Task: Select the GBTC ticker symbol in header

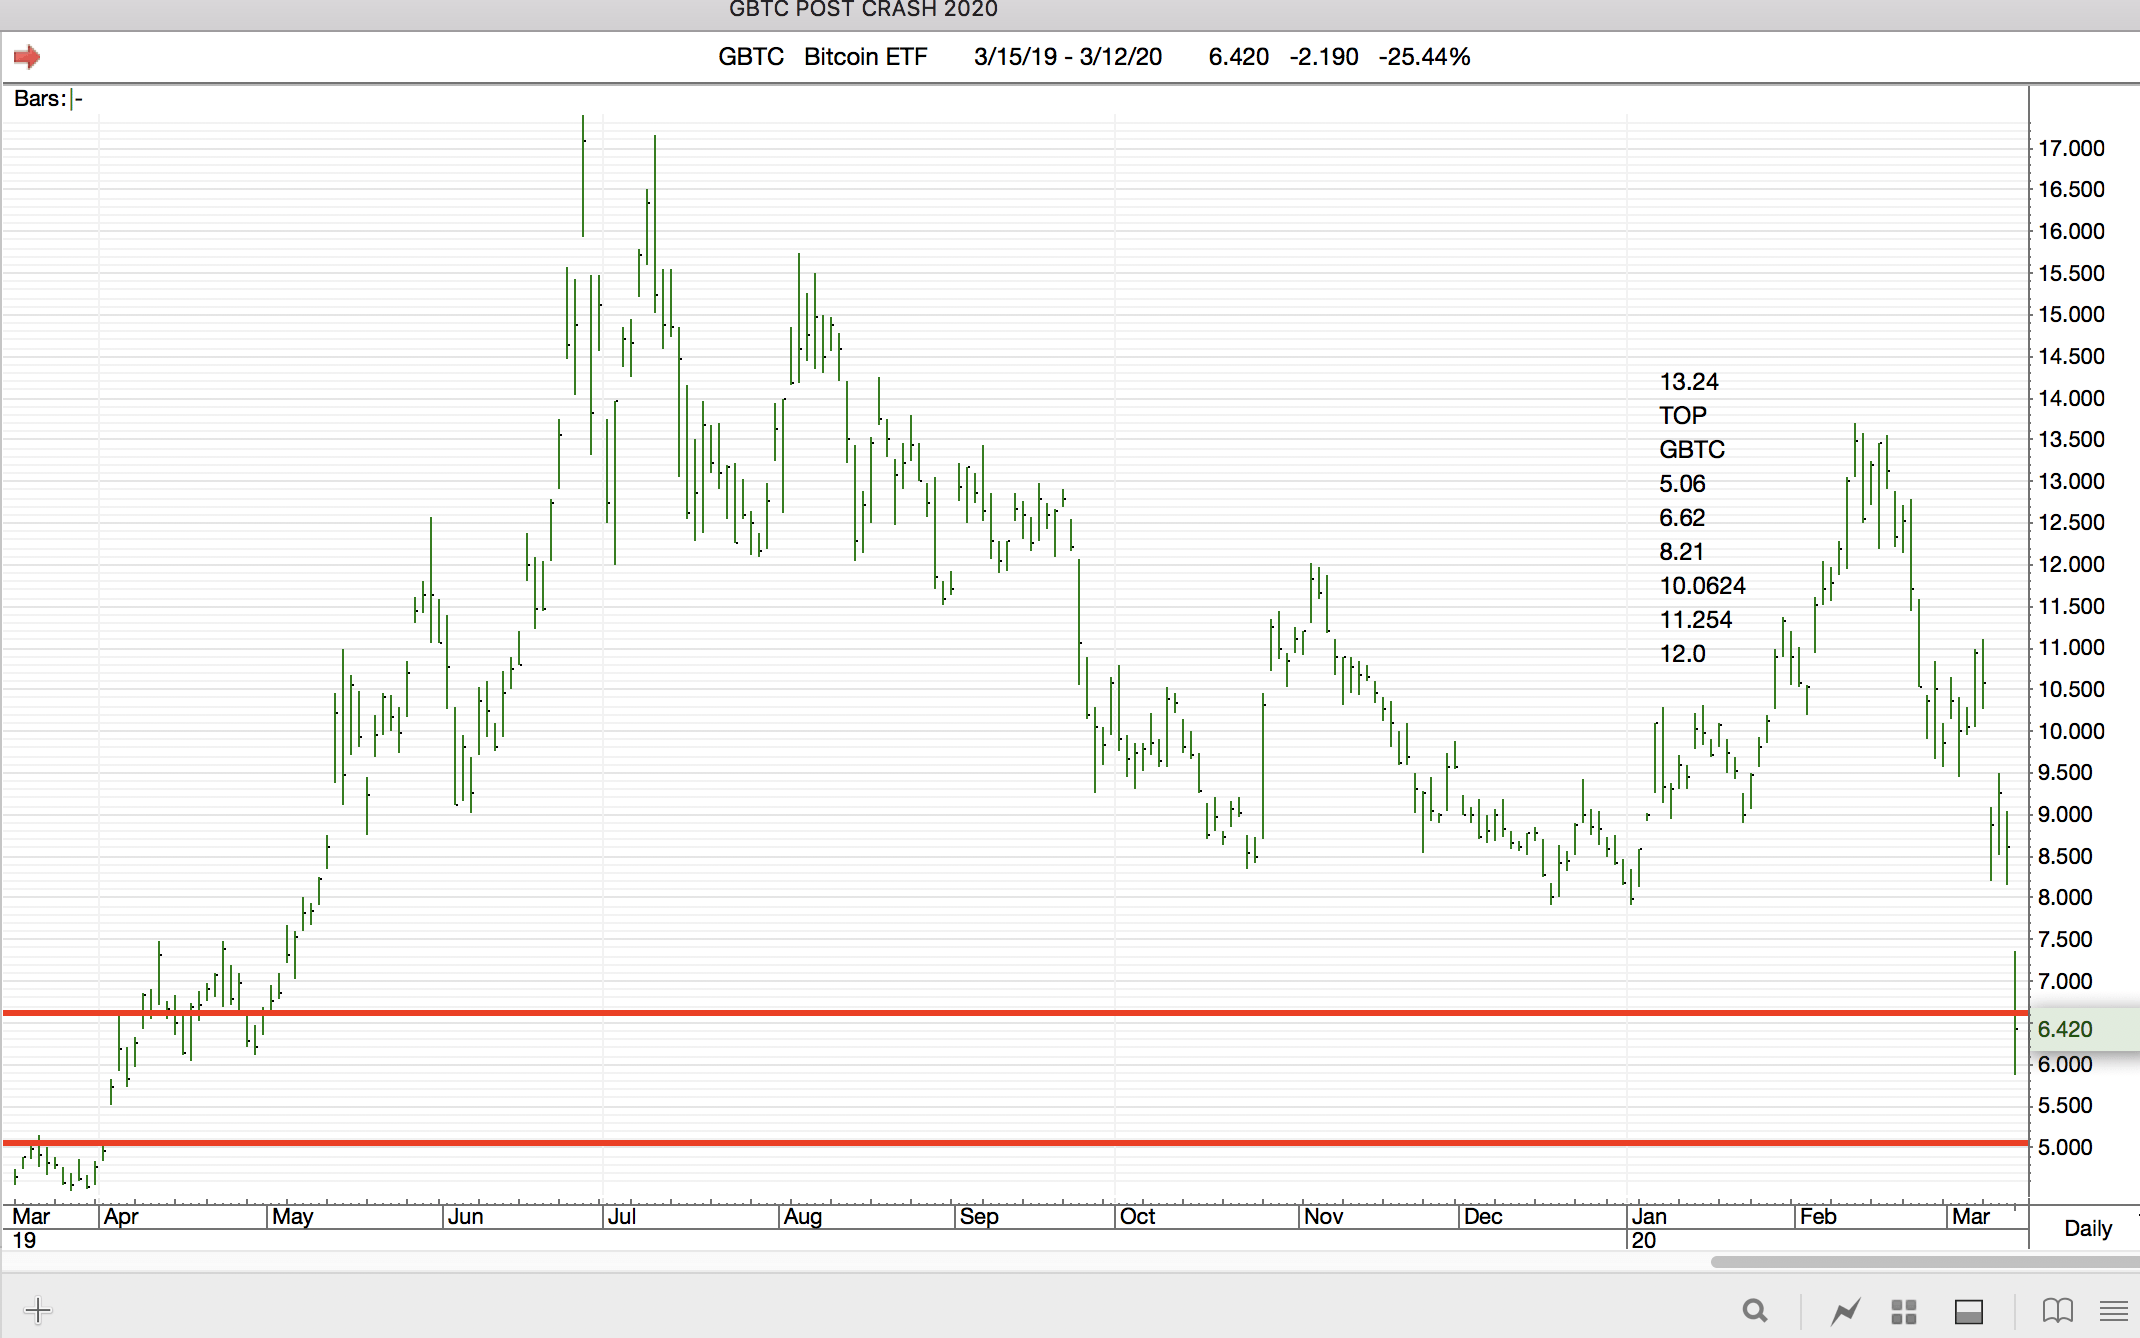Action: click(750, 57)
